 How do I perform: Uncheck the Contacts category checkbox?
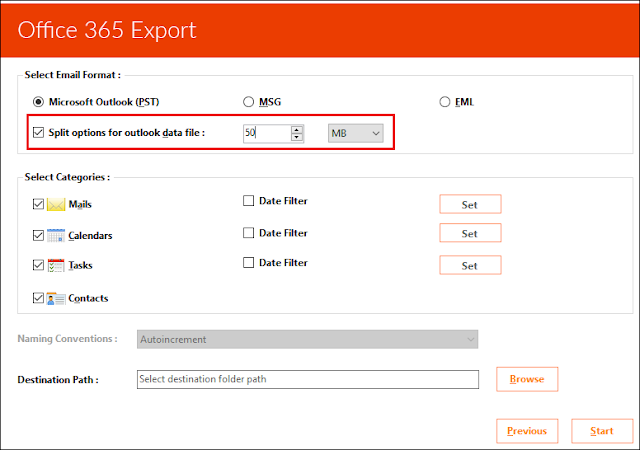click(x=38, y=298)
